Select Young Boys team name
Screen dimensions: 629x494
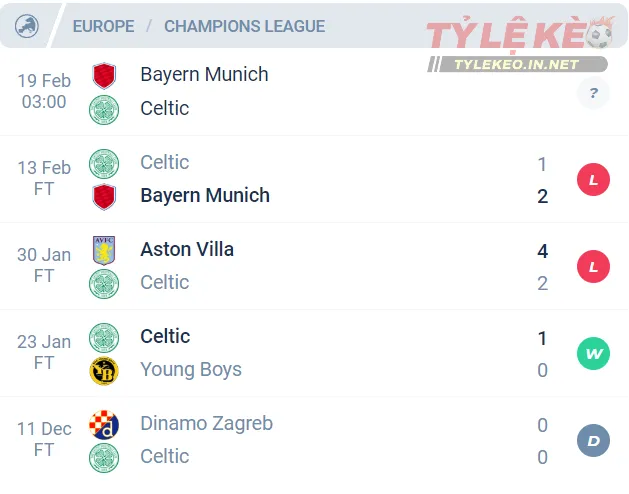click(x=191, y=370)
